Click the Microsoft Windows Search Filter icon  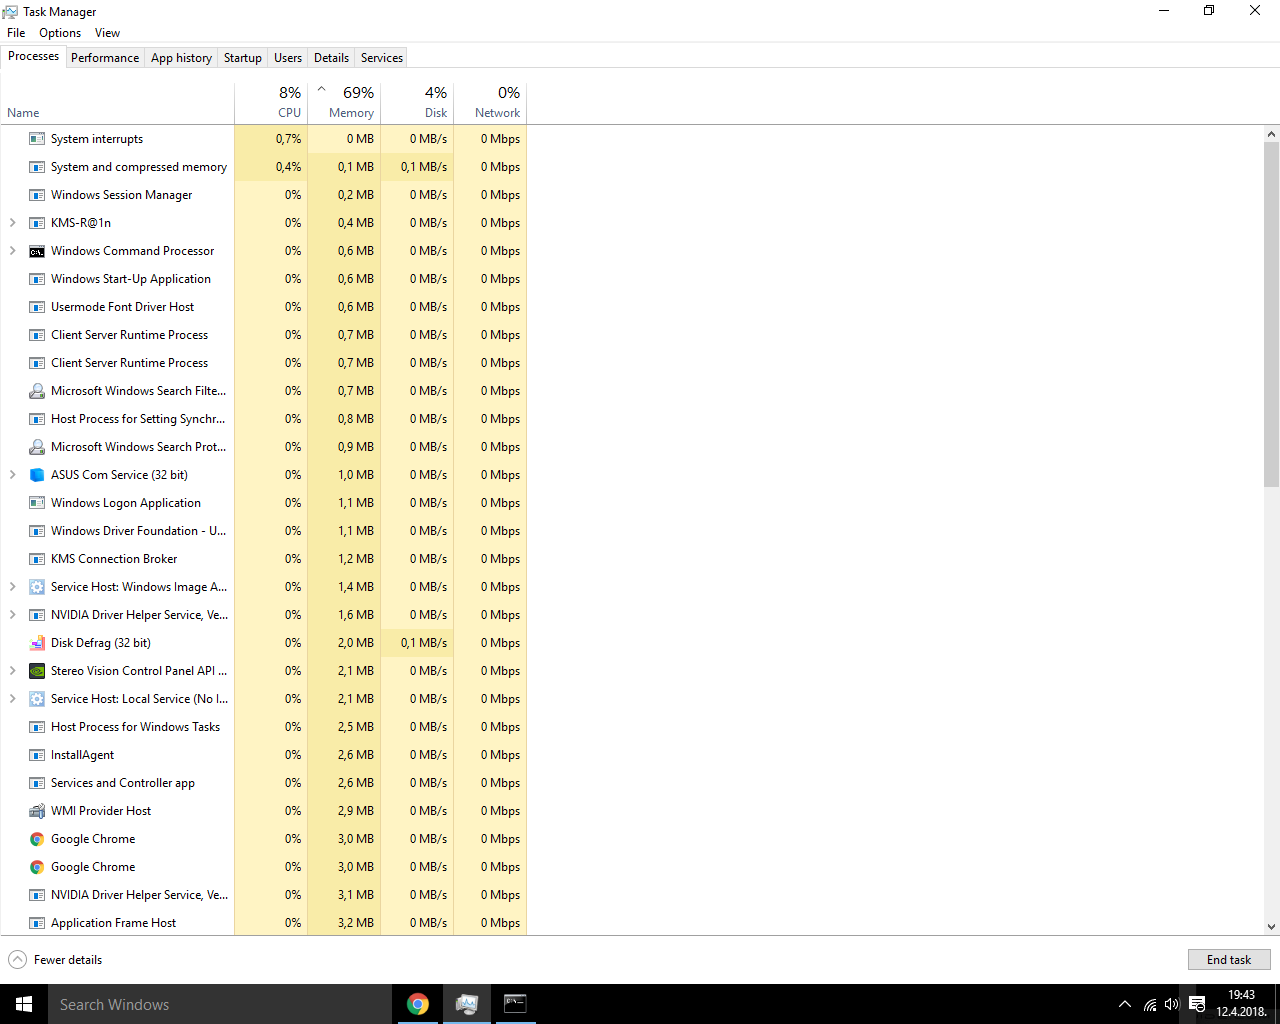point(37,391)
